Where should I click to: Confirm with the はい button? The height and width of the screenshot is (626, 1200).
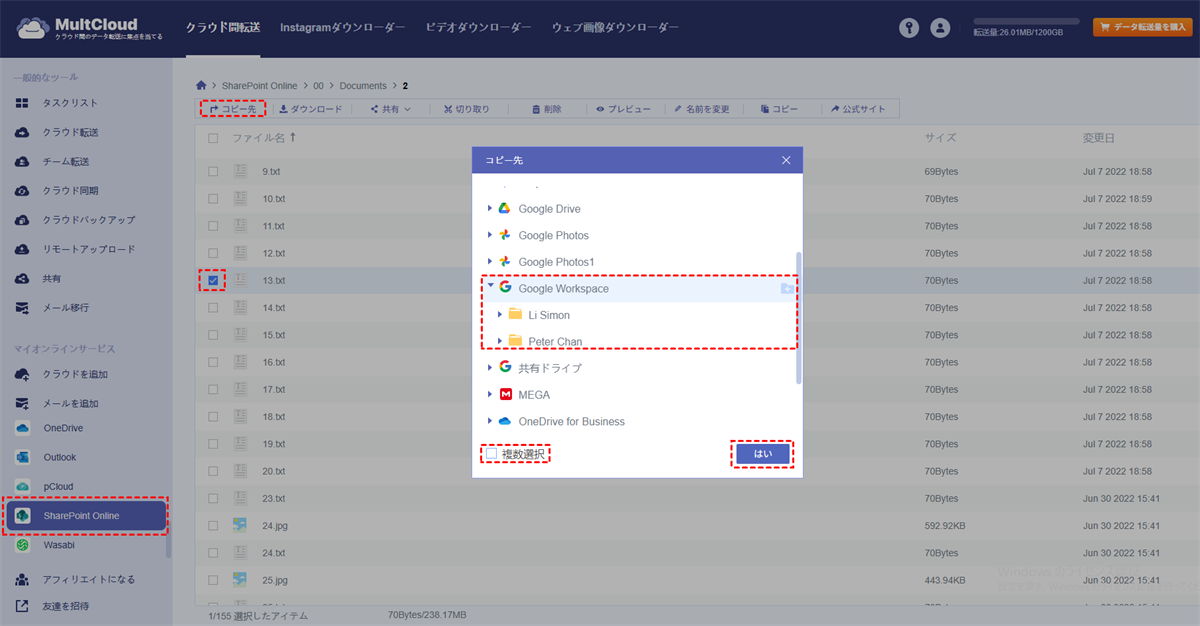[x=762, y=453]
